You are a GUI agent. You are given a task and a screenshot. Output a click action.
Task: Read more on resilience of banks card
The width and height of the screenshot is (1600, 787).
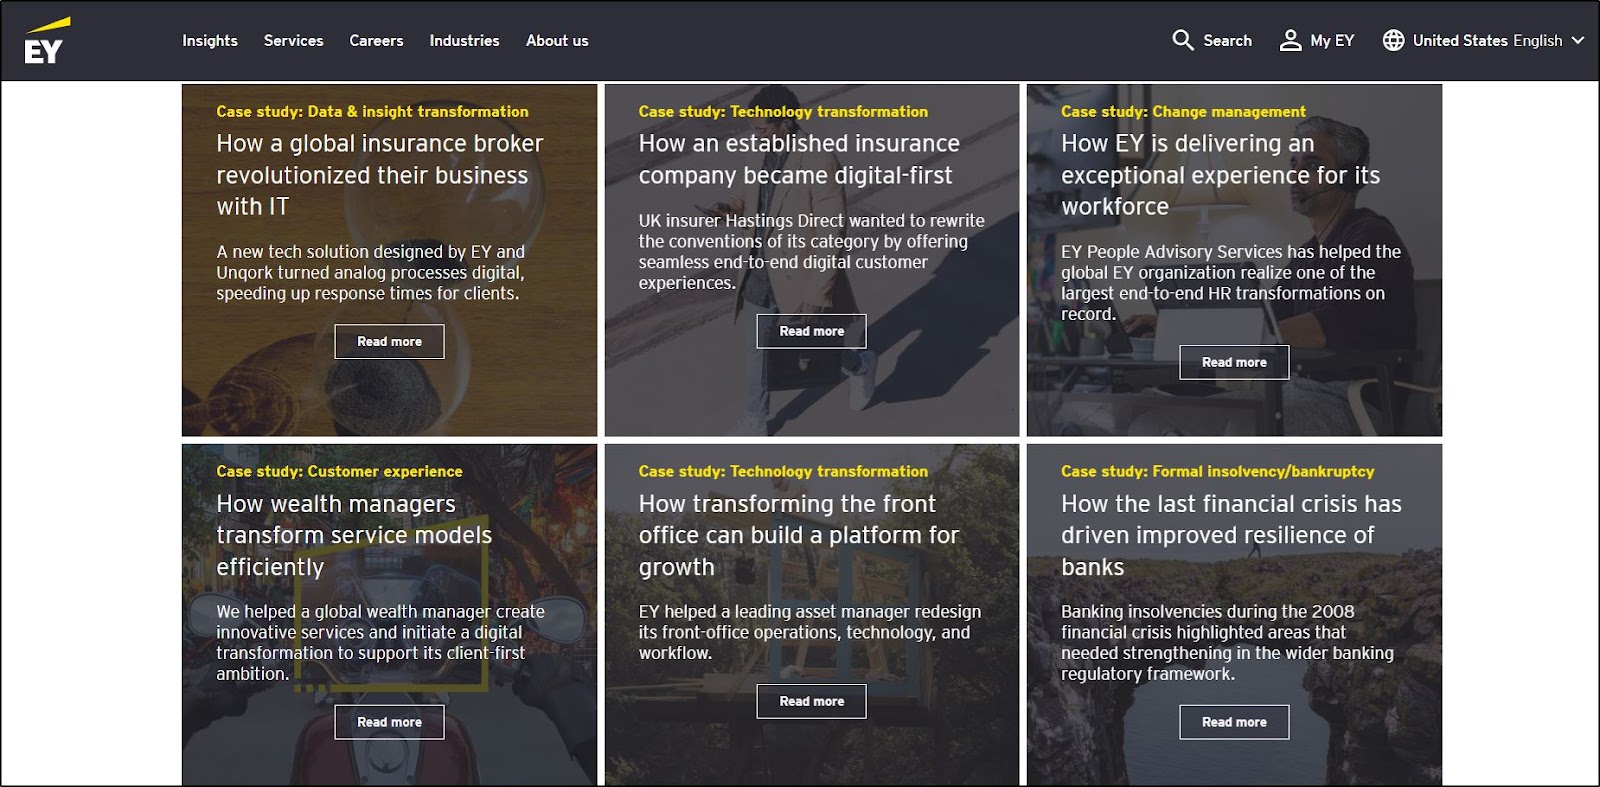[1234, 722]
